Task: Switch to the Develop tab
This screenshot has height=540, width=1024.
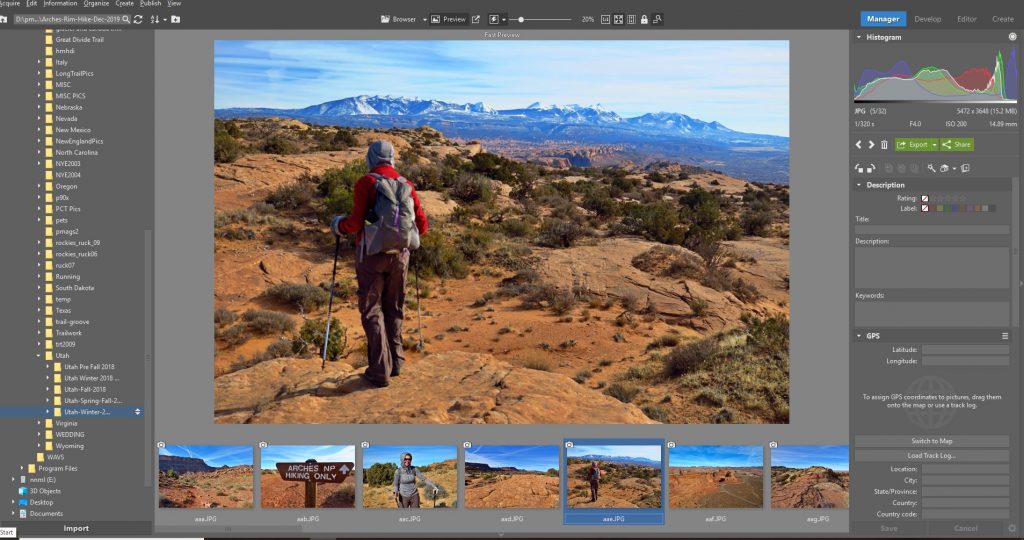Action: 927,18
